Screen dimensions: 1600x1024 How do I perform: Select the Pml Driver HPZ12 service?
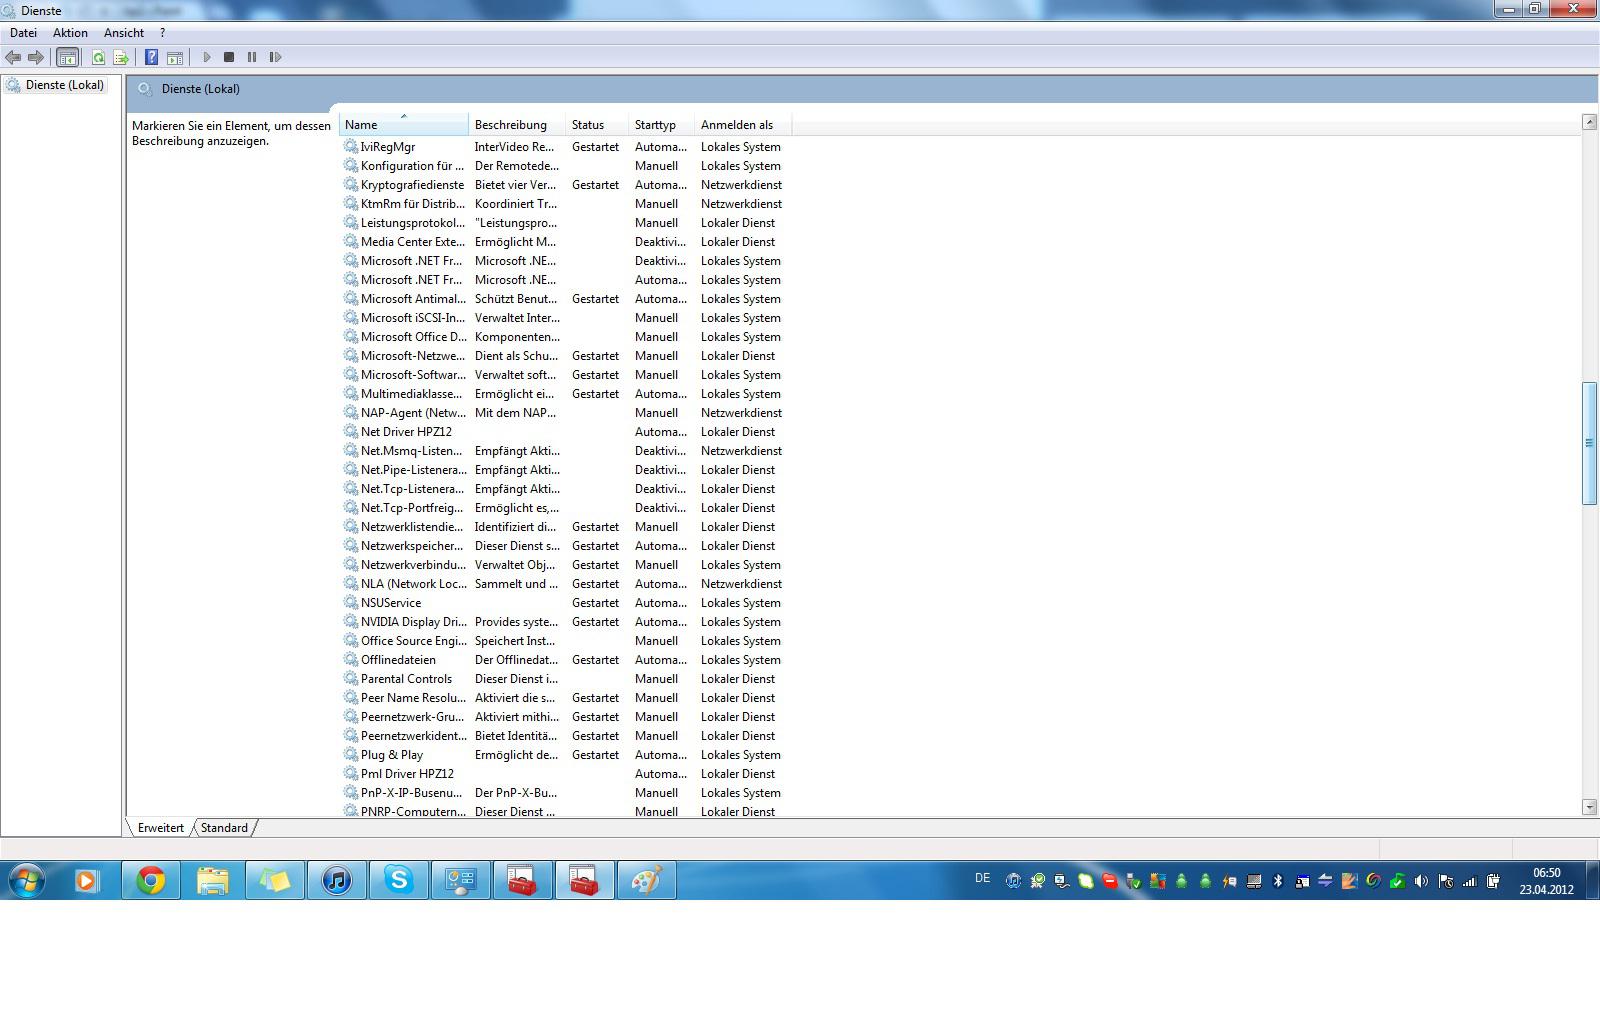[x=565, y=774]
